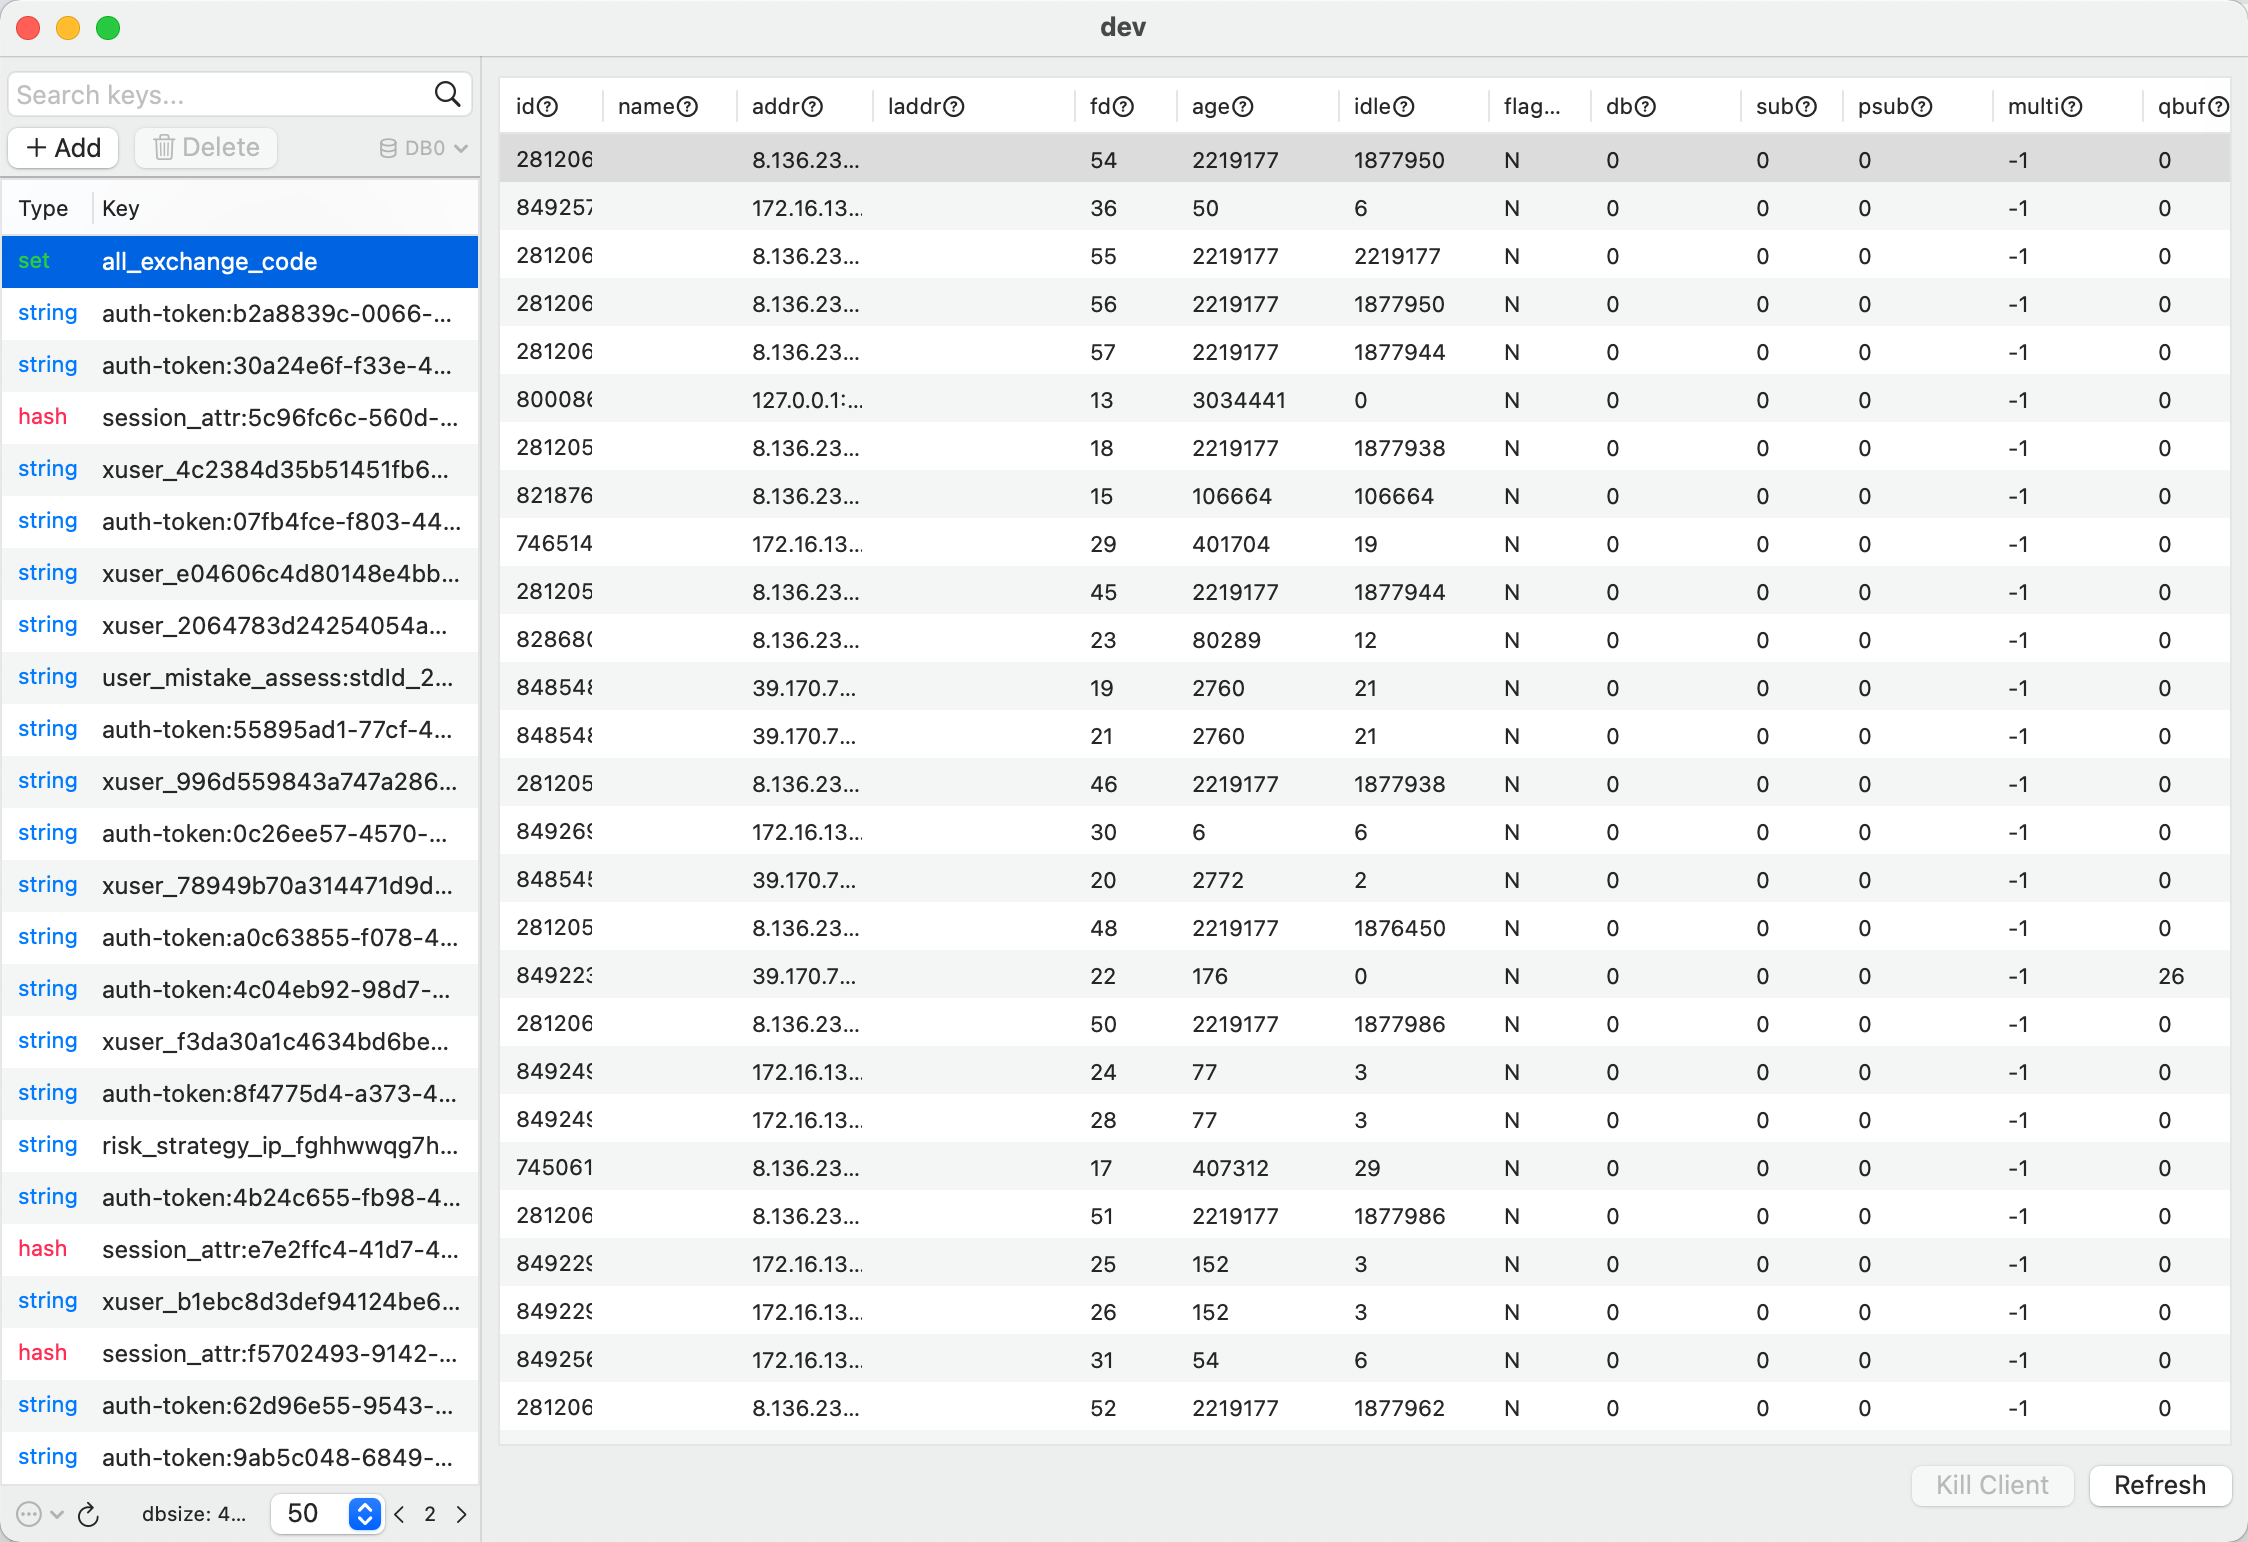Click info icon beside psub header
Screen dimensions: 2248x1542
(x=1922, y=107)
